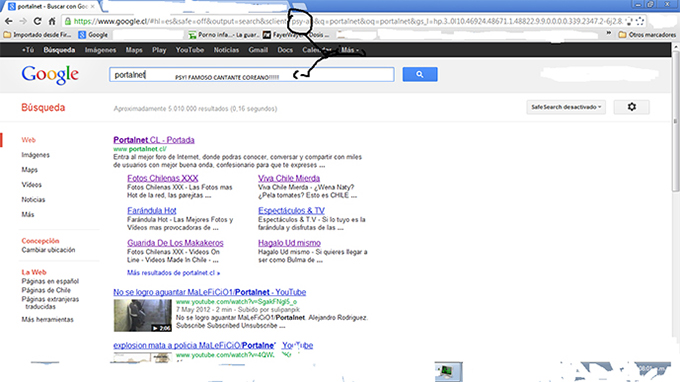This screenshot has height=382, width=680.
Task: Open the Otros marcadores bookmarks folder
Action: [647, 35]
